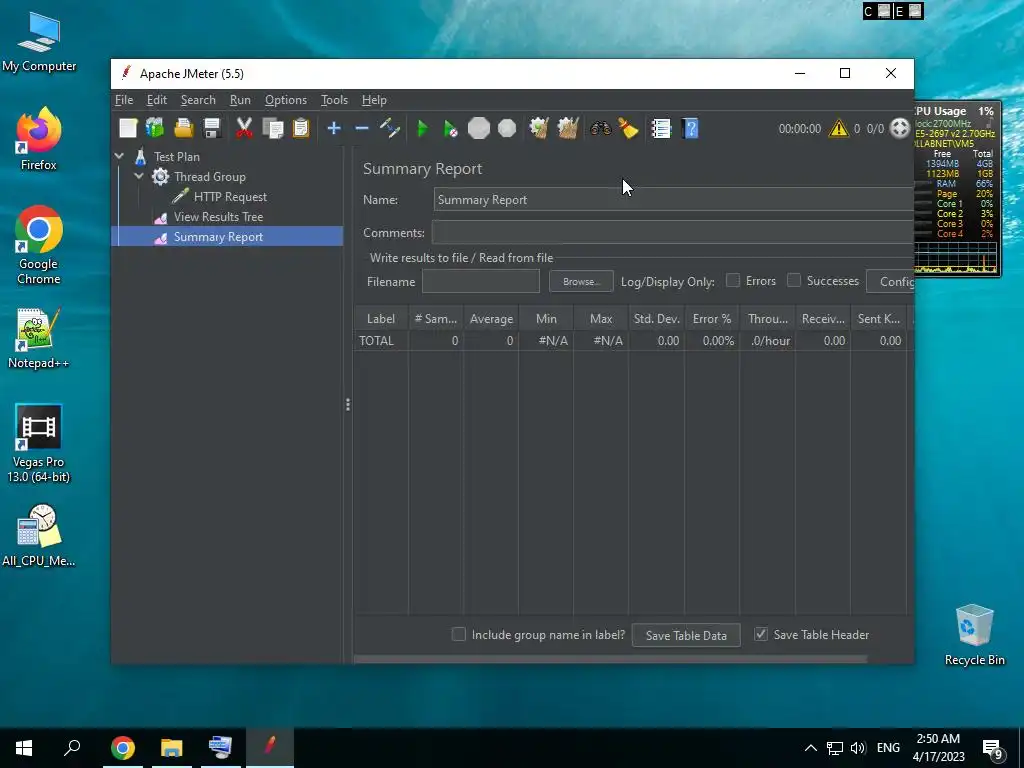Click the Comments input field
The width and height of the screenshot is (1024, 768).
pos(673,232)
